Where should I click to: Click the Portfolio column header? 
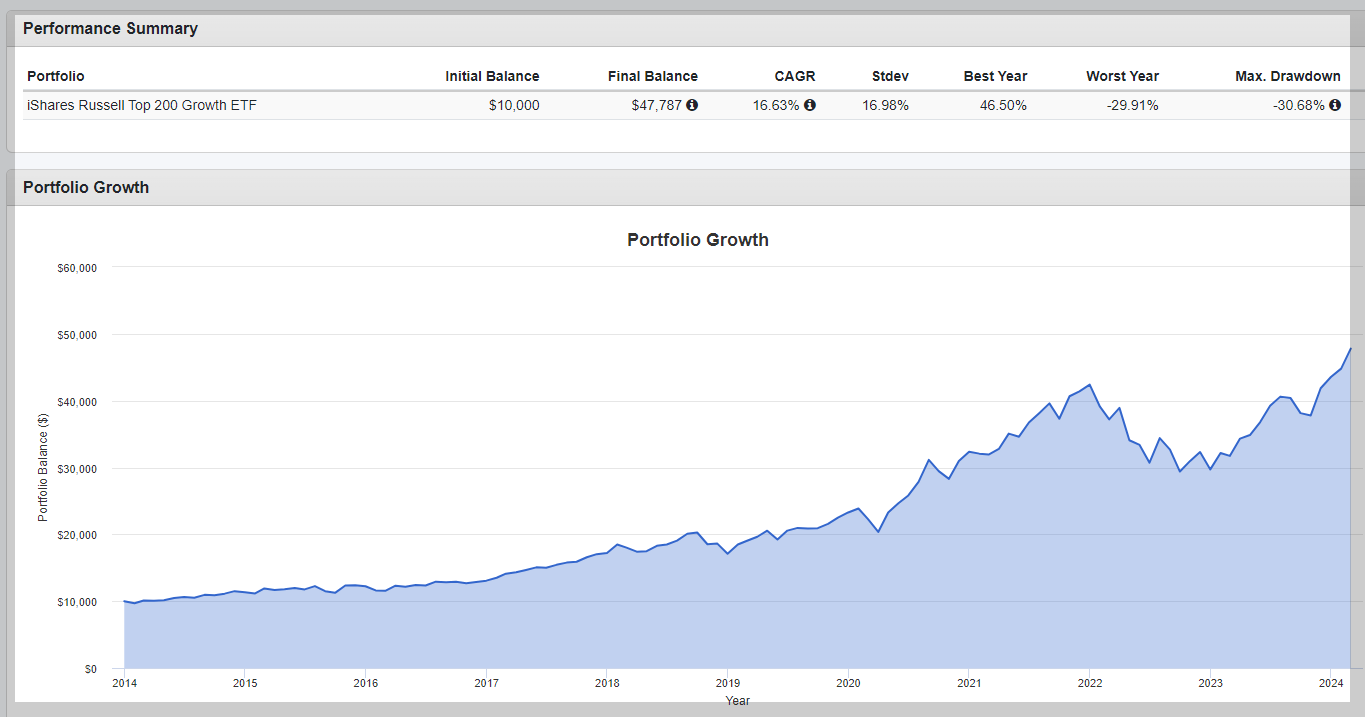56,76
